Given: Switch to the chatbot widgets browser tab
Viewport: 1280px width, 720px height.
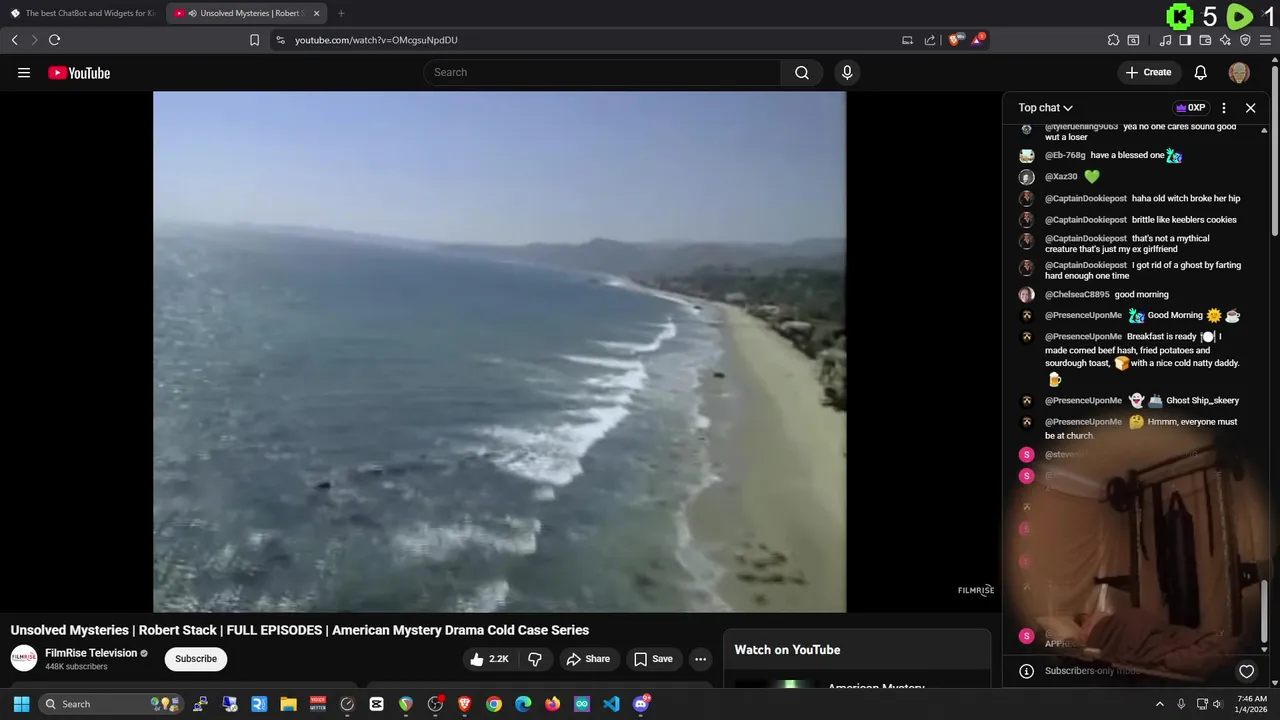Looking at the screenshot, I should (x=82, y=13).
